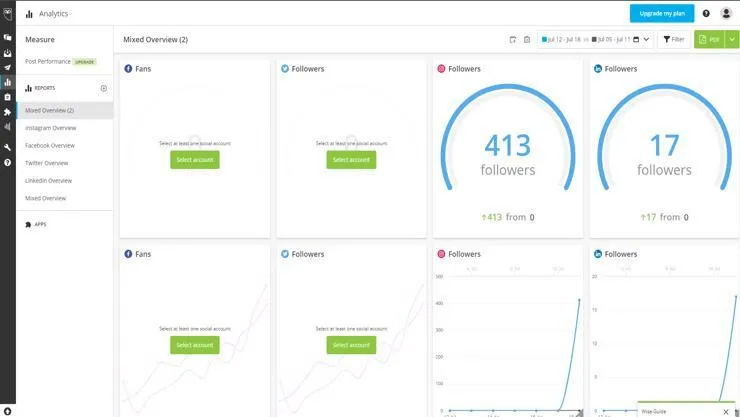Click the inbox tray icon in left sidebar
The height and width of the screenshot is (417, 740).
click(7, 53)
